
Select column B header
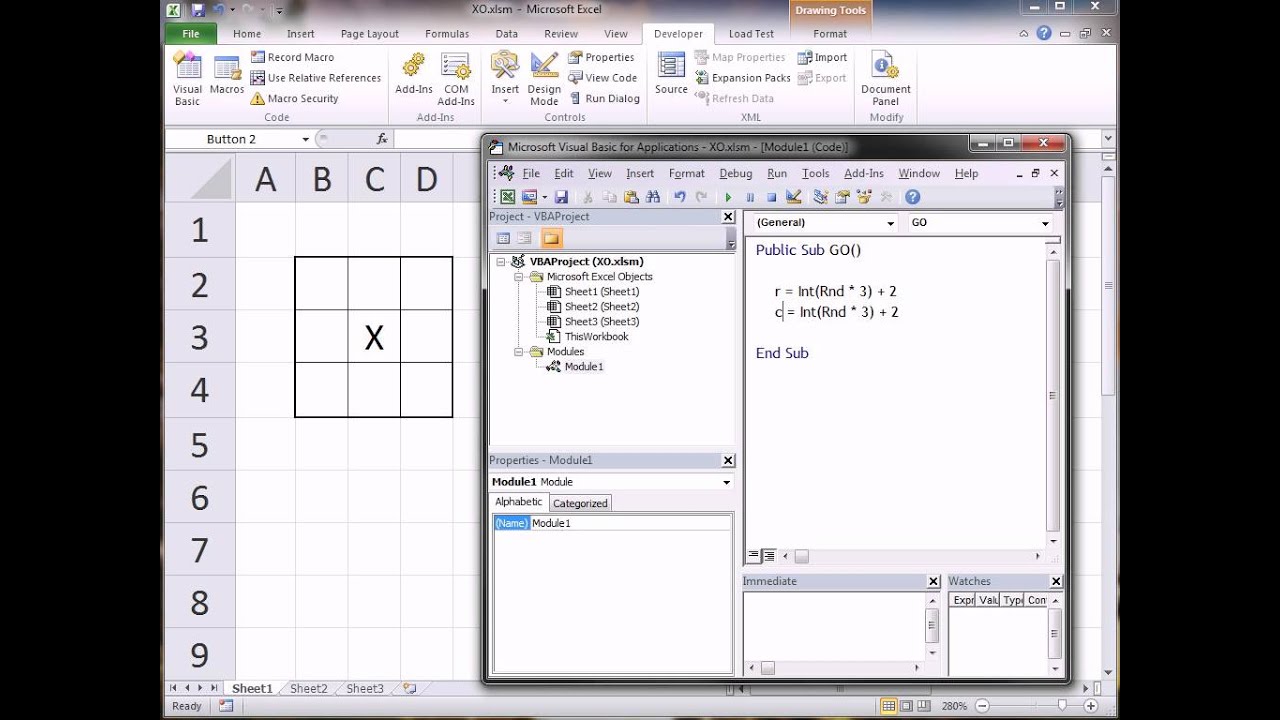click(x=322, y=180)
